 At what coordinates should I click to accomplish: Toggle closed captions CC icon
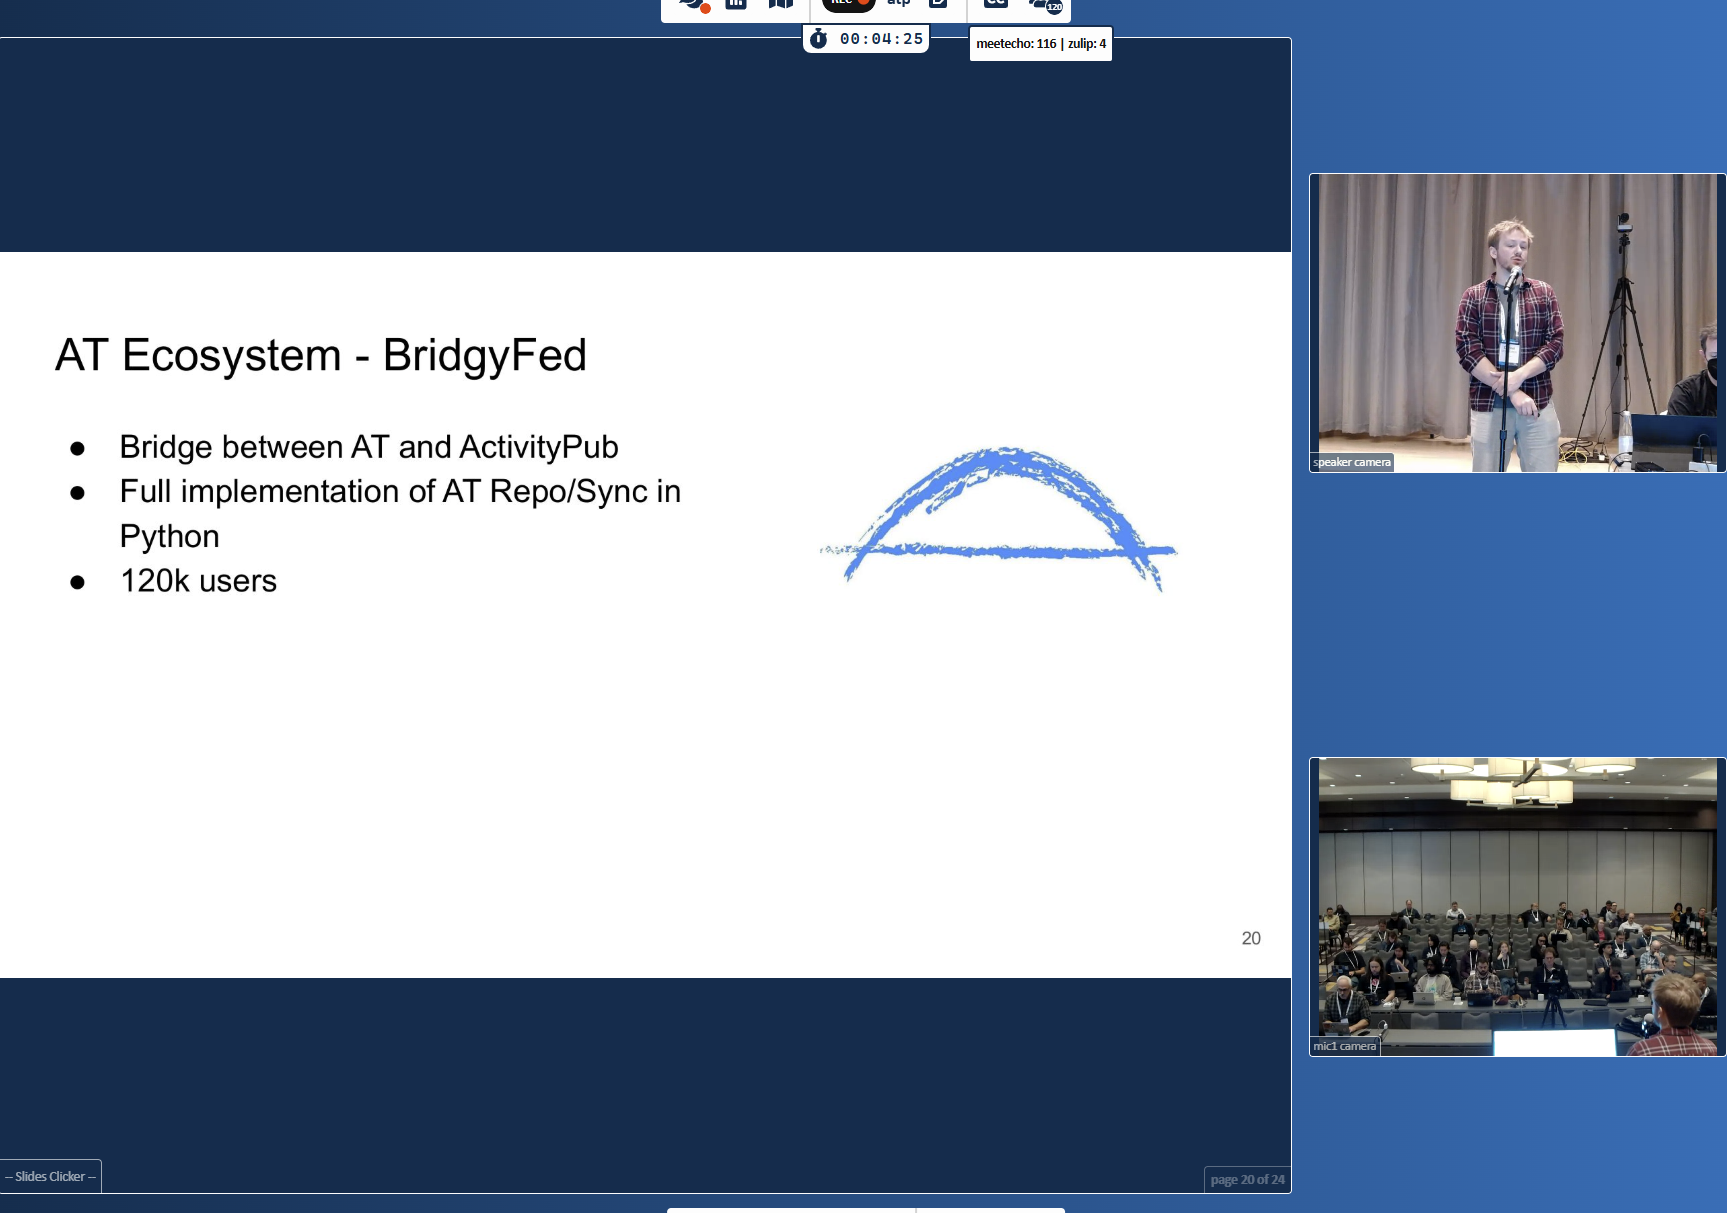[995, 4]
